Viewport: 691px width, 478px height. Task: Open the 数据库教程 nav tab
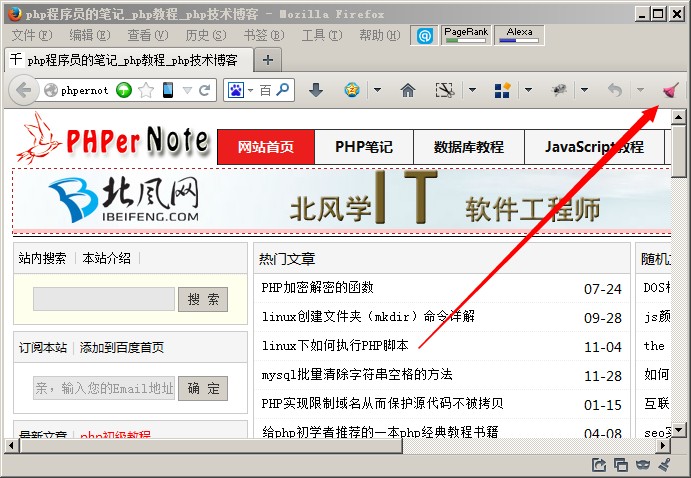tap(469, 147)
